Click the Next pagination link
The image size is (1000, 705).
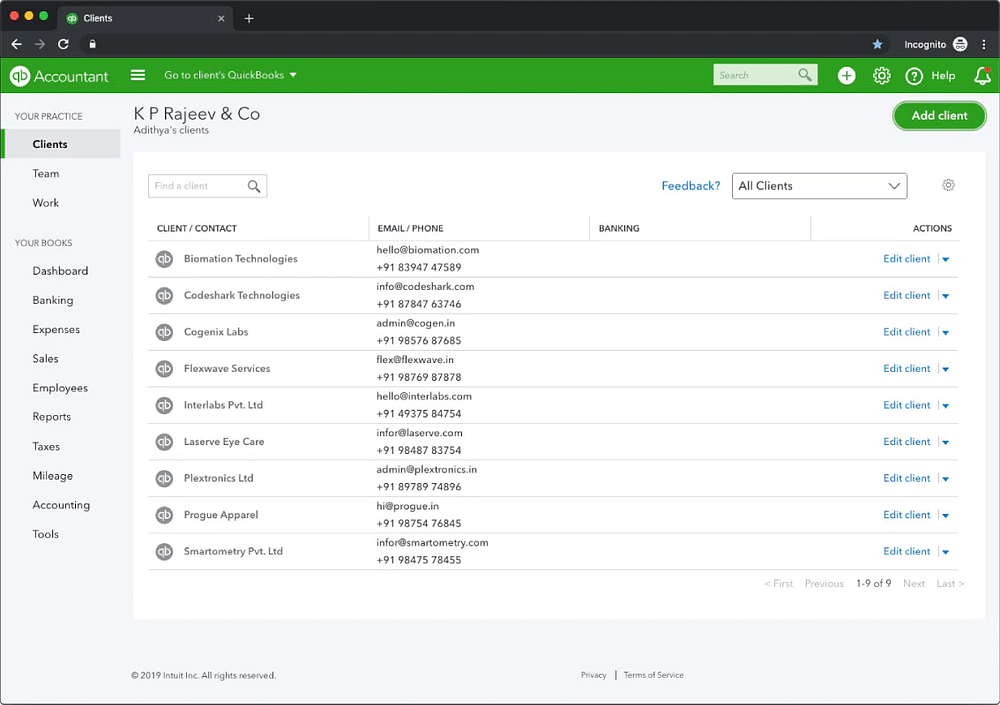(913, 584)
